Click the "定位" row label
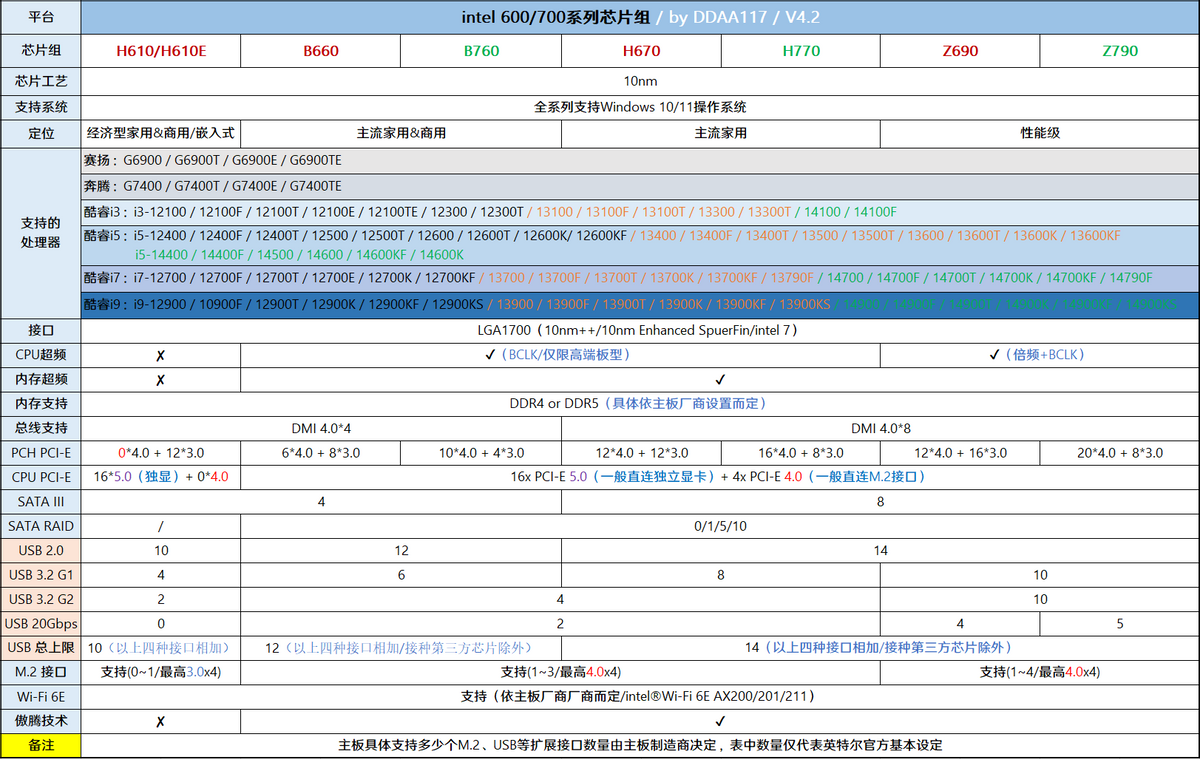This screenshot has height=759, width=1200. 41,133
